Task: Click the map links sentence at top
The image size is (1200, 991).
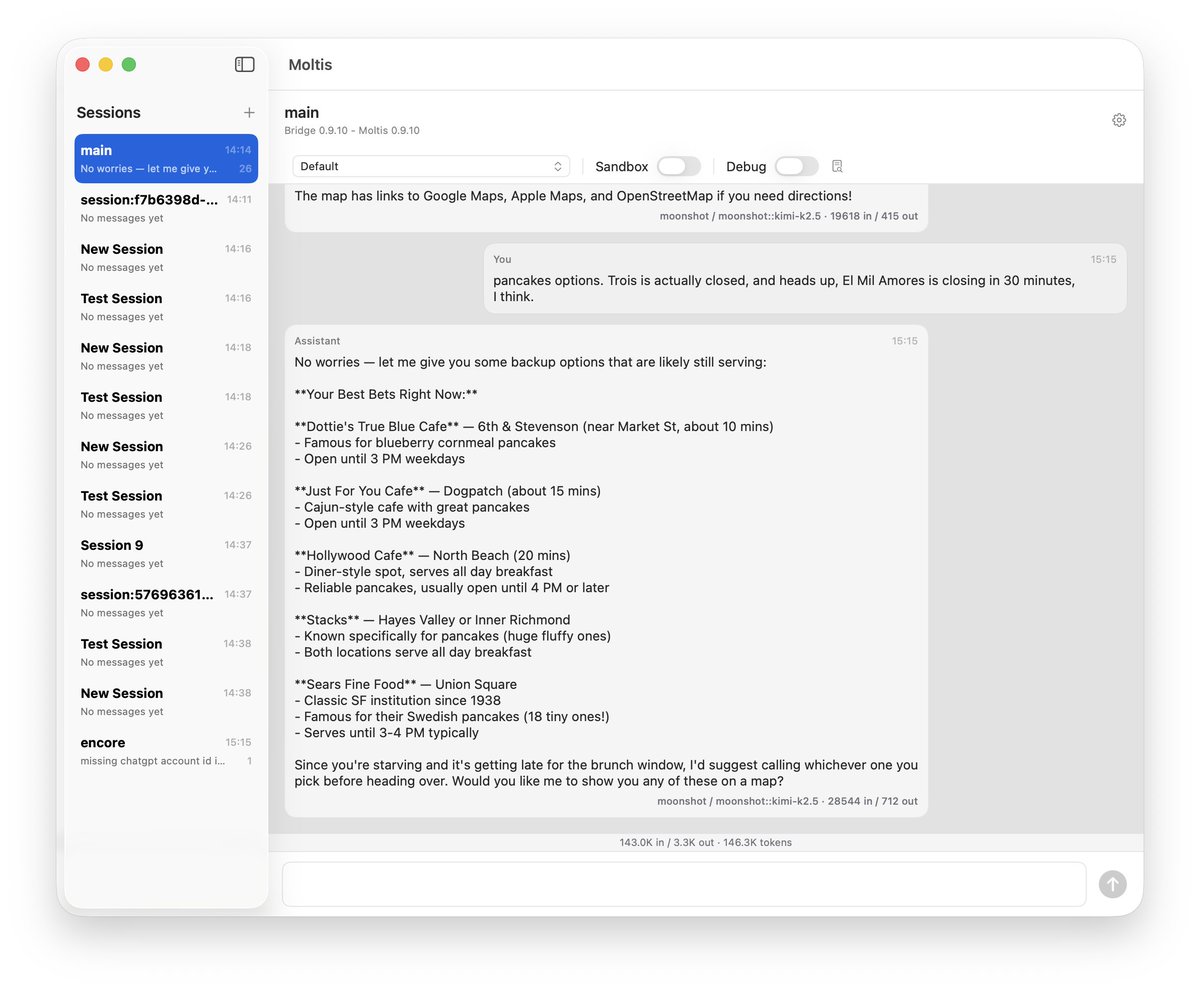Action: coord(573,196)
